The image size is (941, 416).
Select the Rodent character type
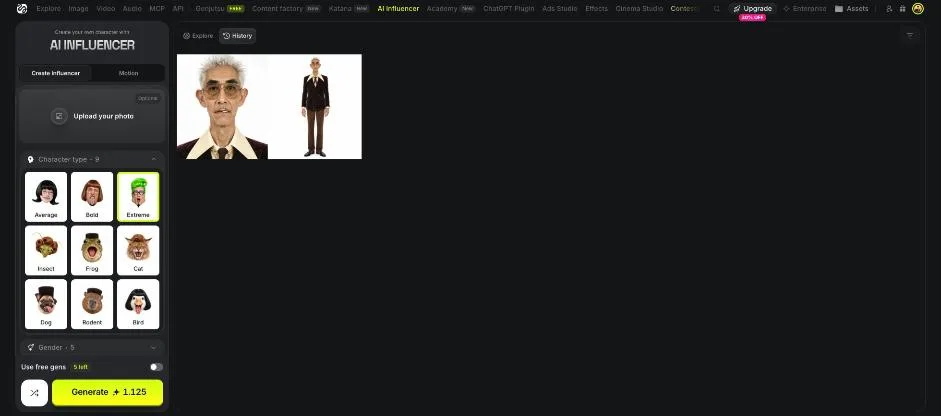pos(92,304)
